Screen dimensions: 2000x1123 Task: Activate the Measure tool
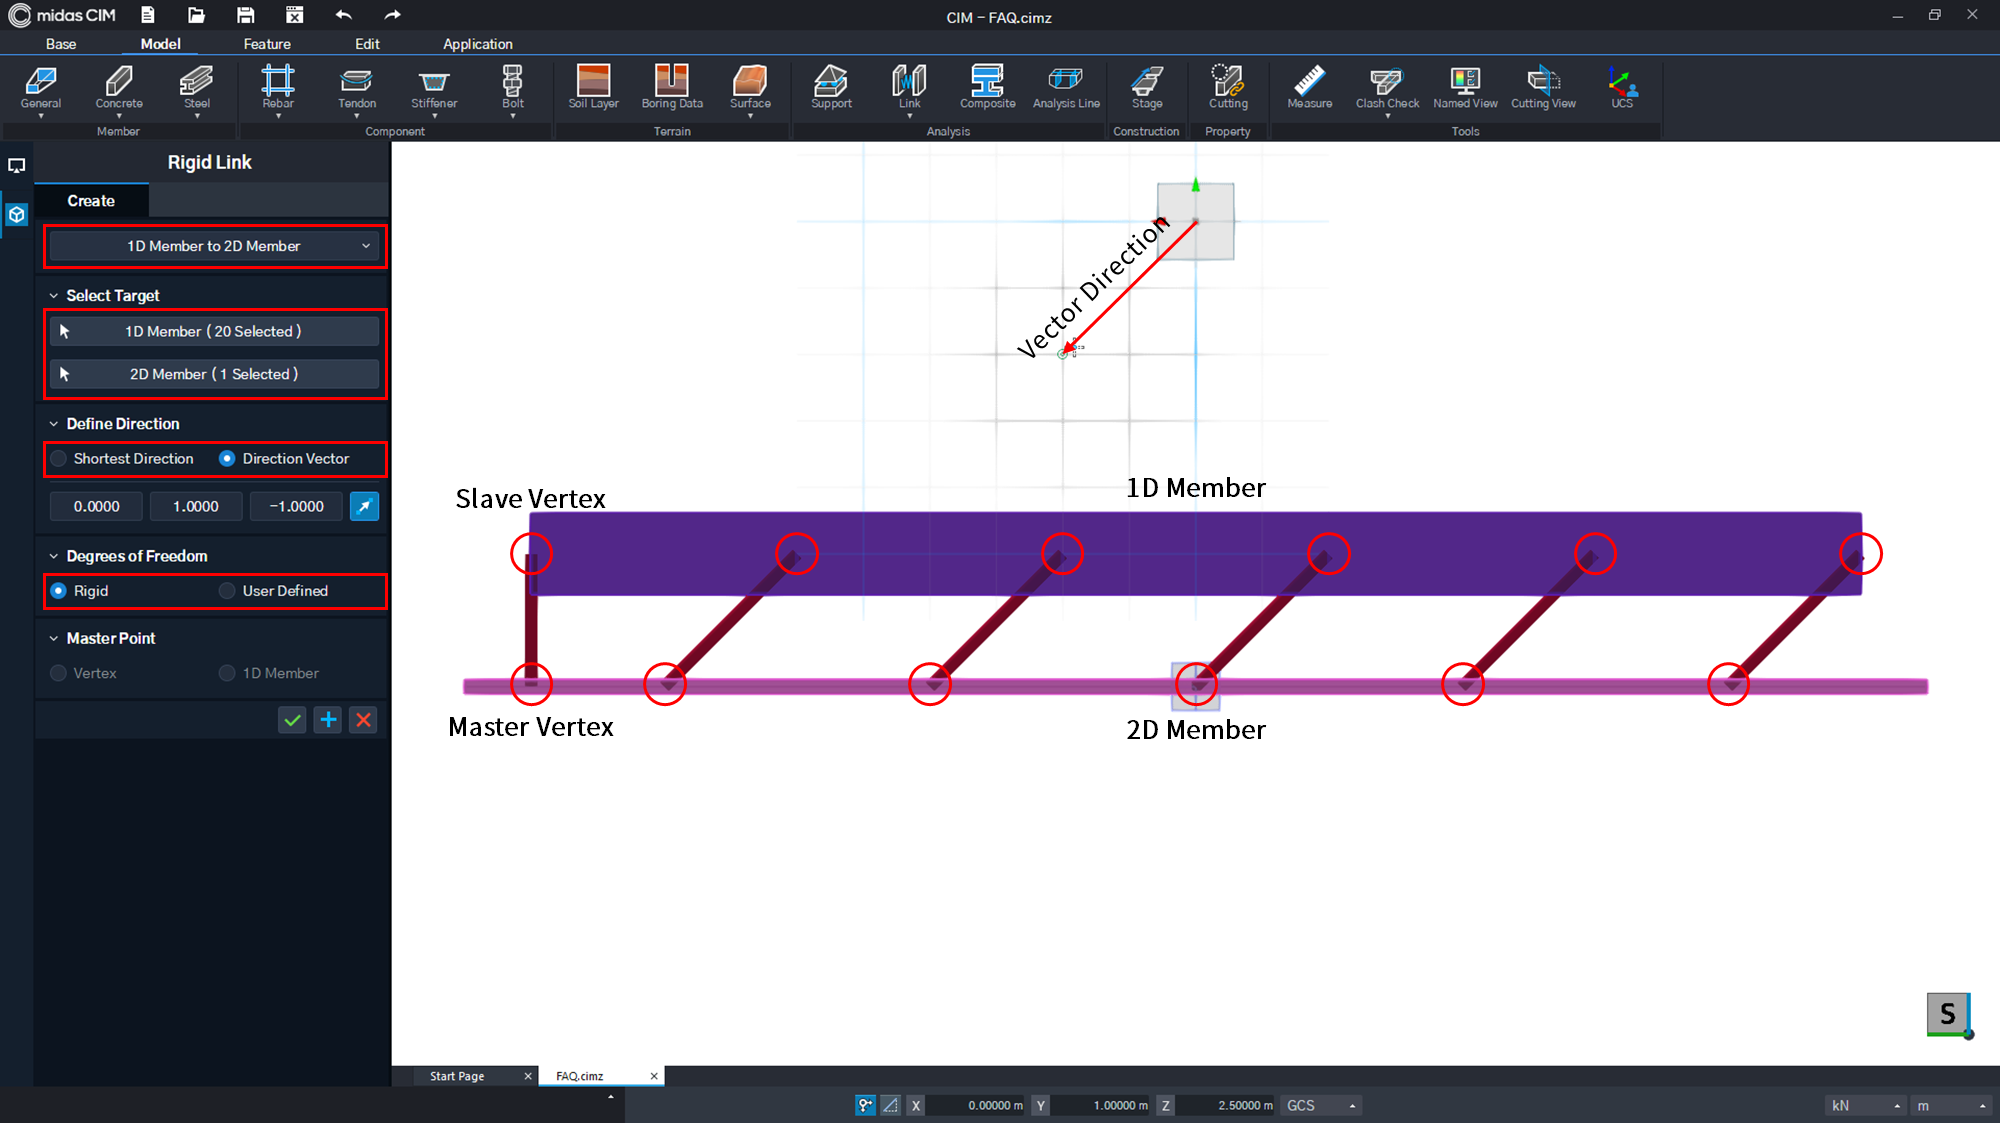[1308, 90]
